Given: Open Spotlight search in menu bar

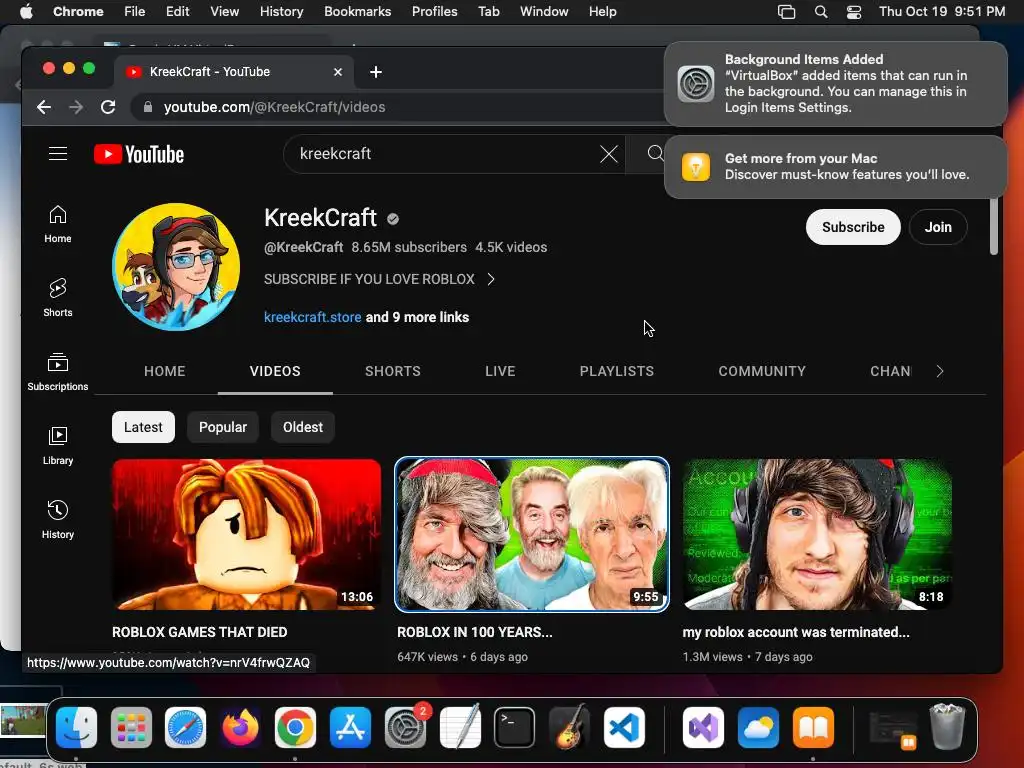Looking at the screenshot, I should pyautogui.click(x=821, y=12).
